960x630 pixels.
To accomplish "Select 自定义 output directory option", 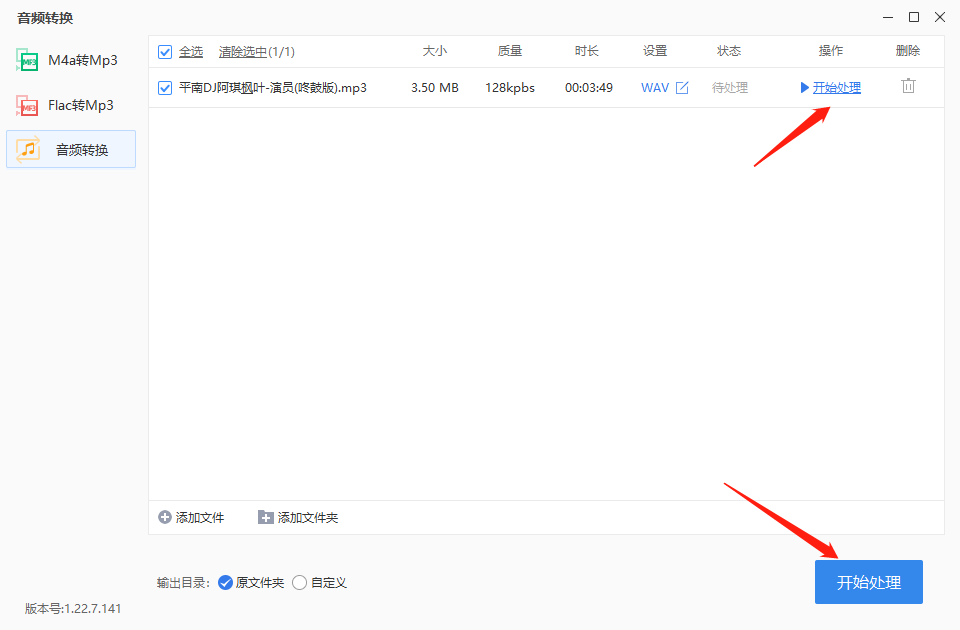I will (299, 582).
